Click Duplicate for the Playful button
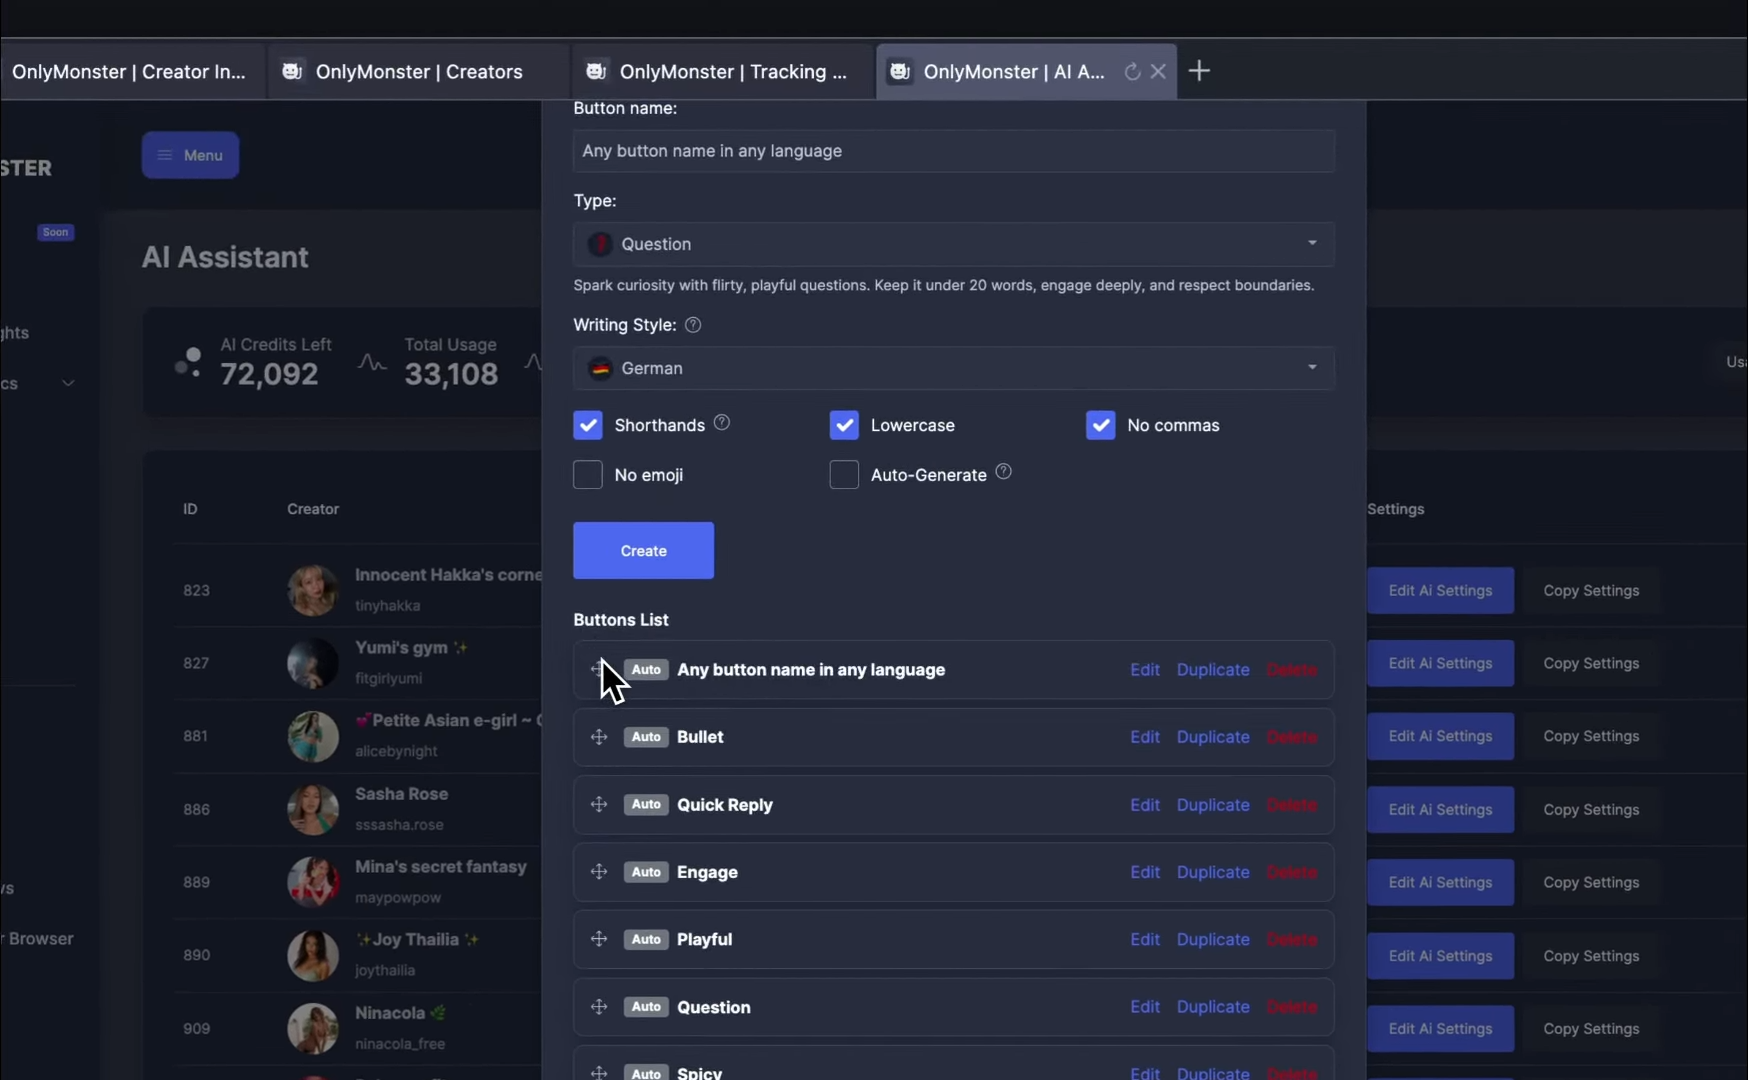 pos(1212,939)
